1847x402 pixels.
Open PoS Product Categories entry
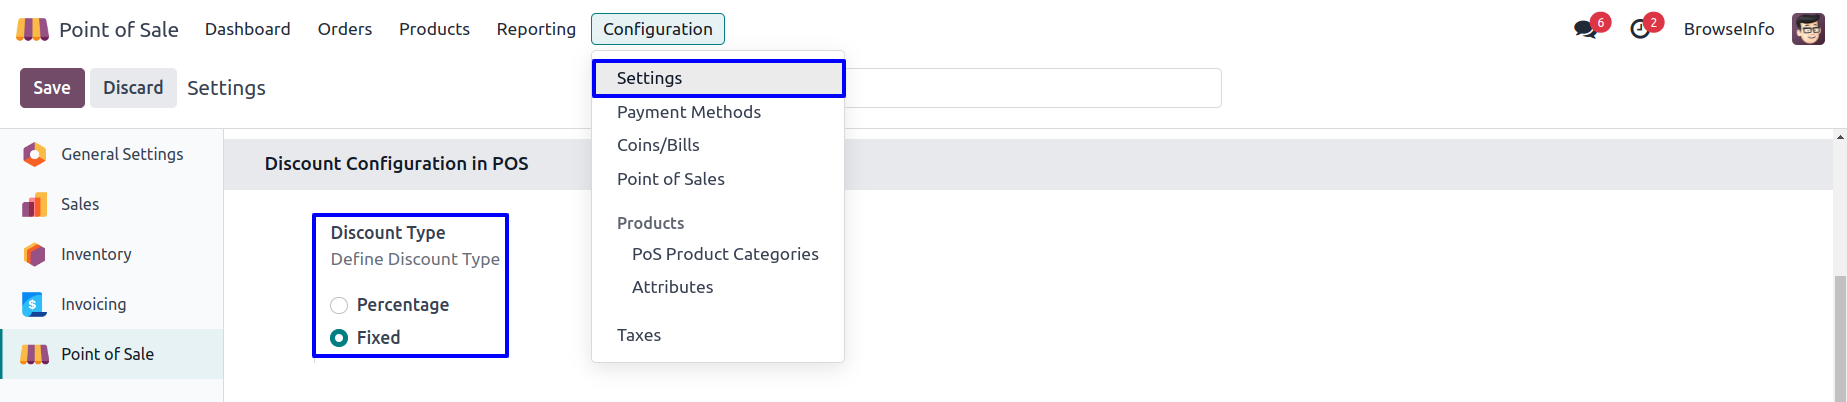(725, 254)
